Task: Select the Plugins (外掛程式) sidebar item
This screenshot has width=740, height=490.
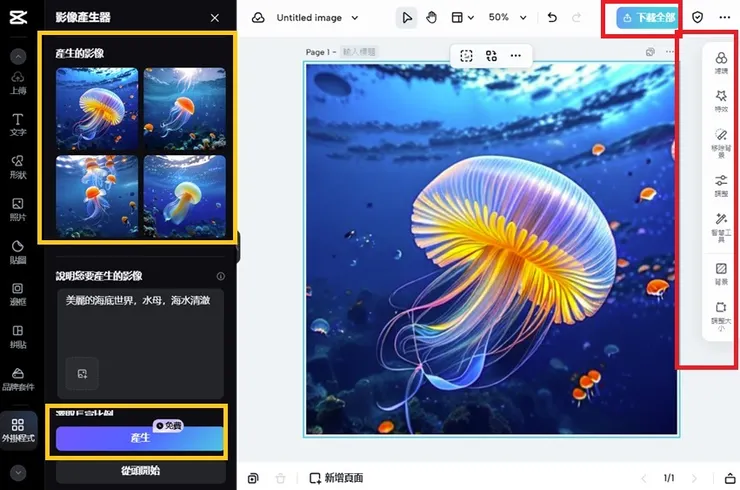Action: pyautogui.click(x=18, y=430)
